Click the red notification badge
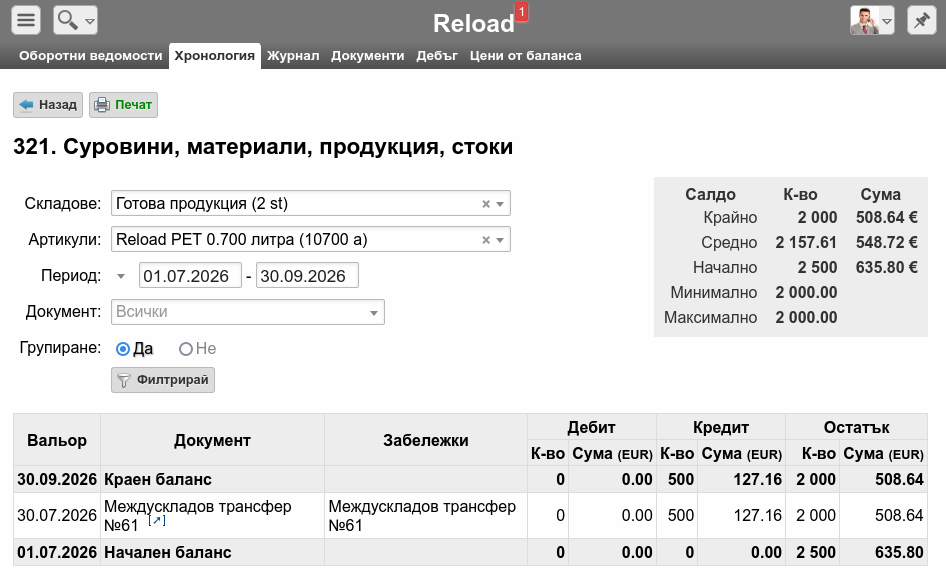This screenshot has height=579, width=946. (x=521, y=11)
